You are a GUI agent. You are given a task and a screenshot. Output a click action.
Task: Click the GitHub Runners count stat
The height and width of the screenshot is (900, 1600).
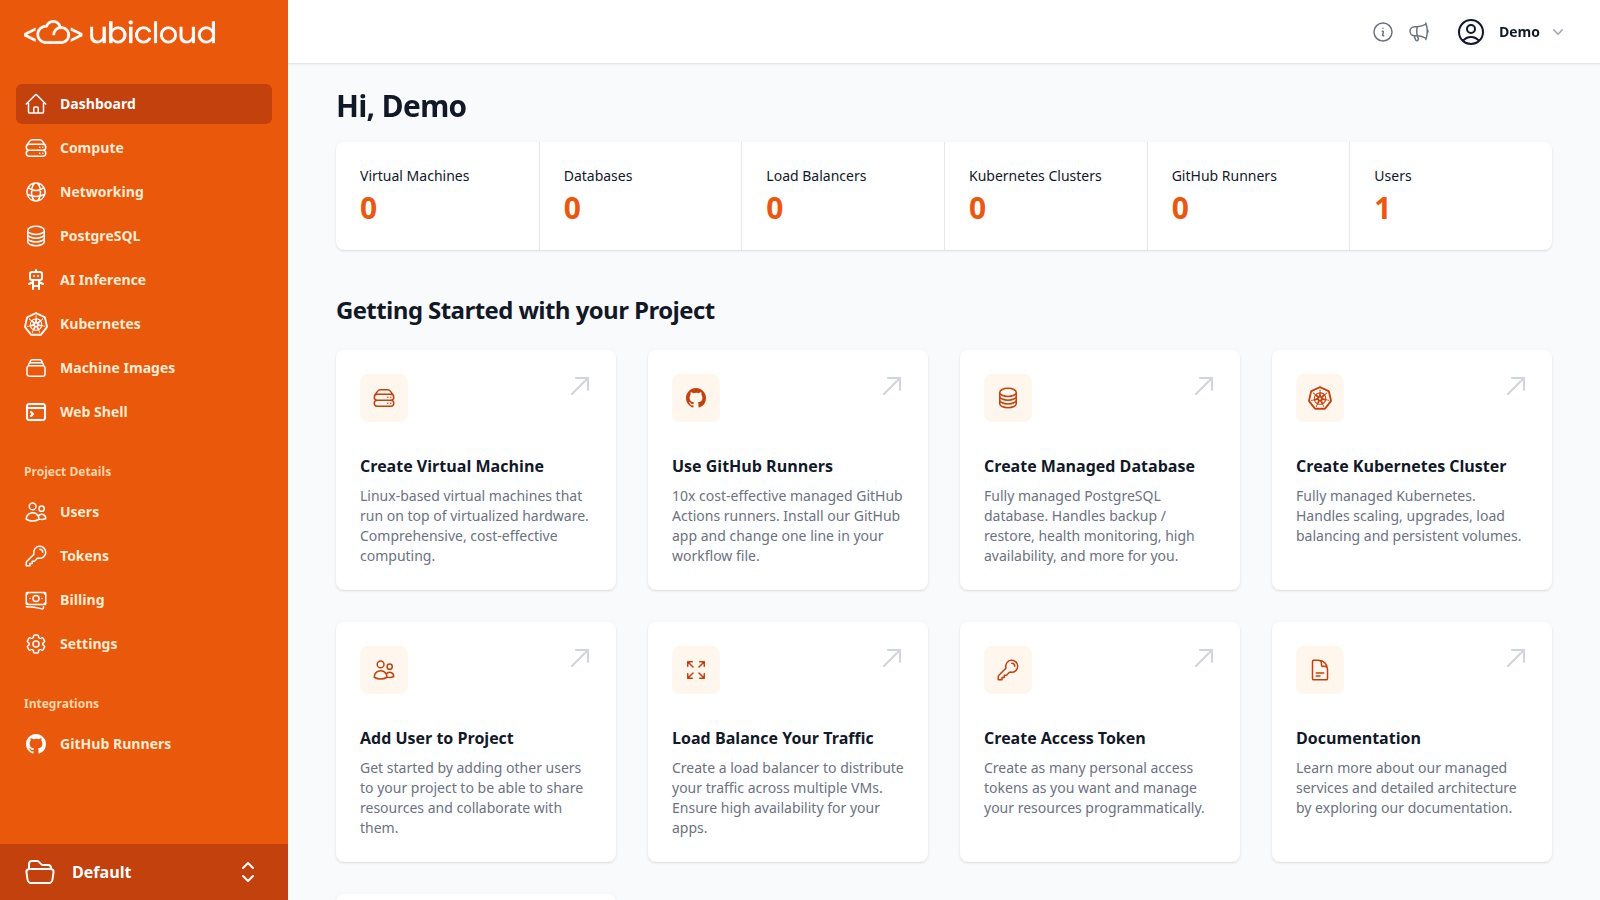(x=1248, y=196)
